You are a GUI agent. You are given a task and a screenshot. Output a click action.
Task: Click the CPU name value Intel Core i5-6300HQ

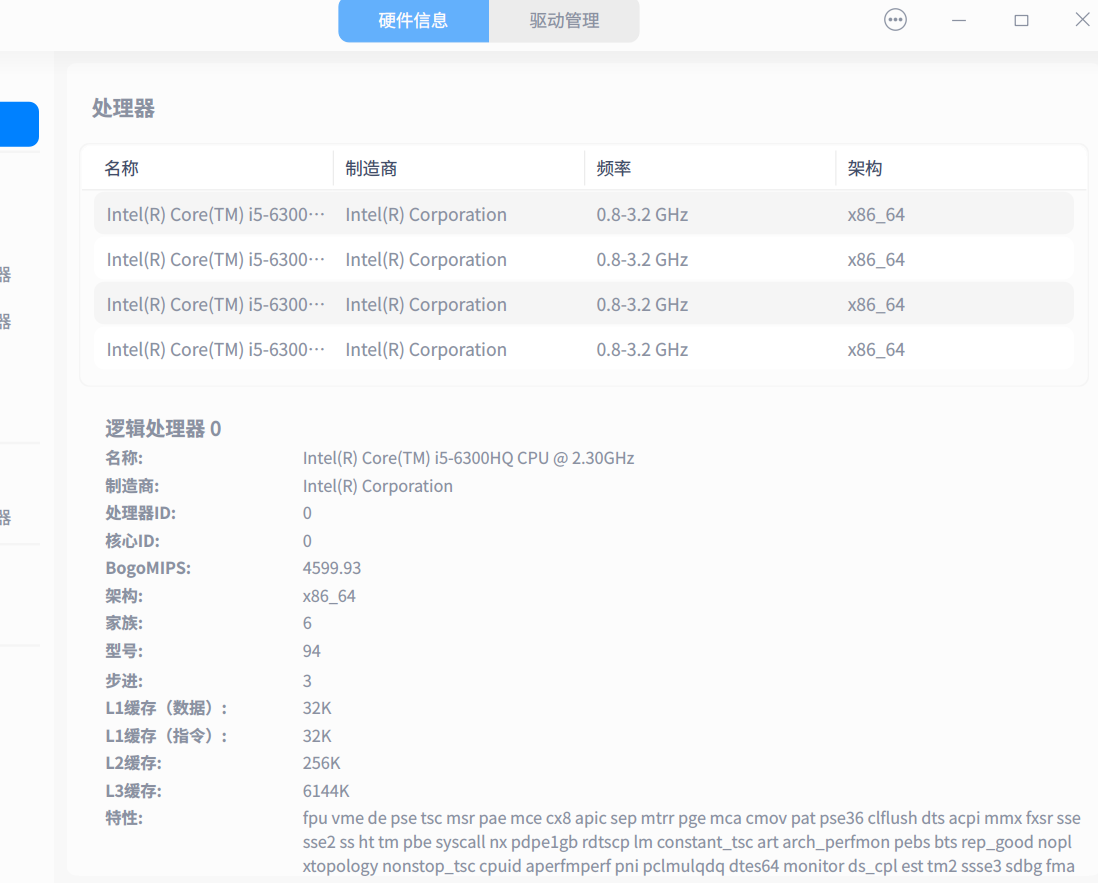(469, 457)
